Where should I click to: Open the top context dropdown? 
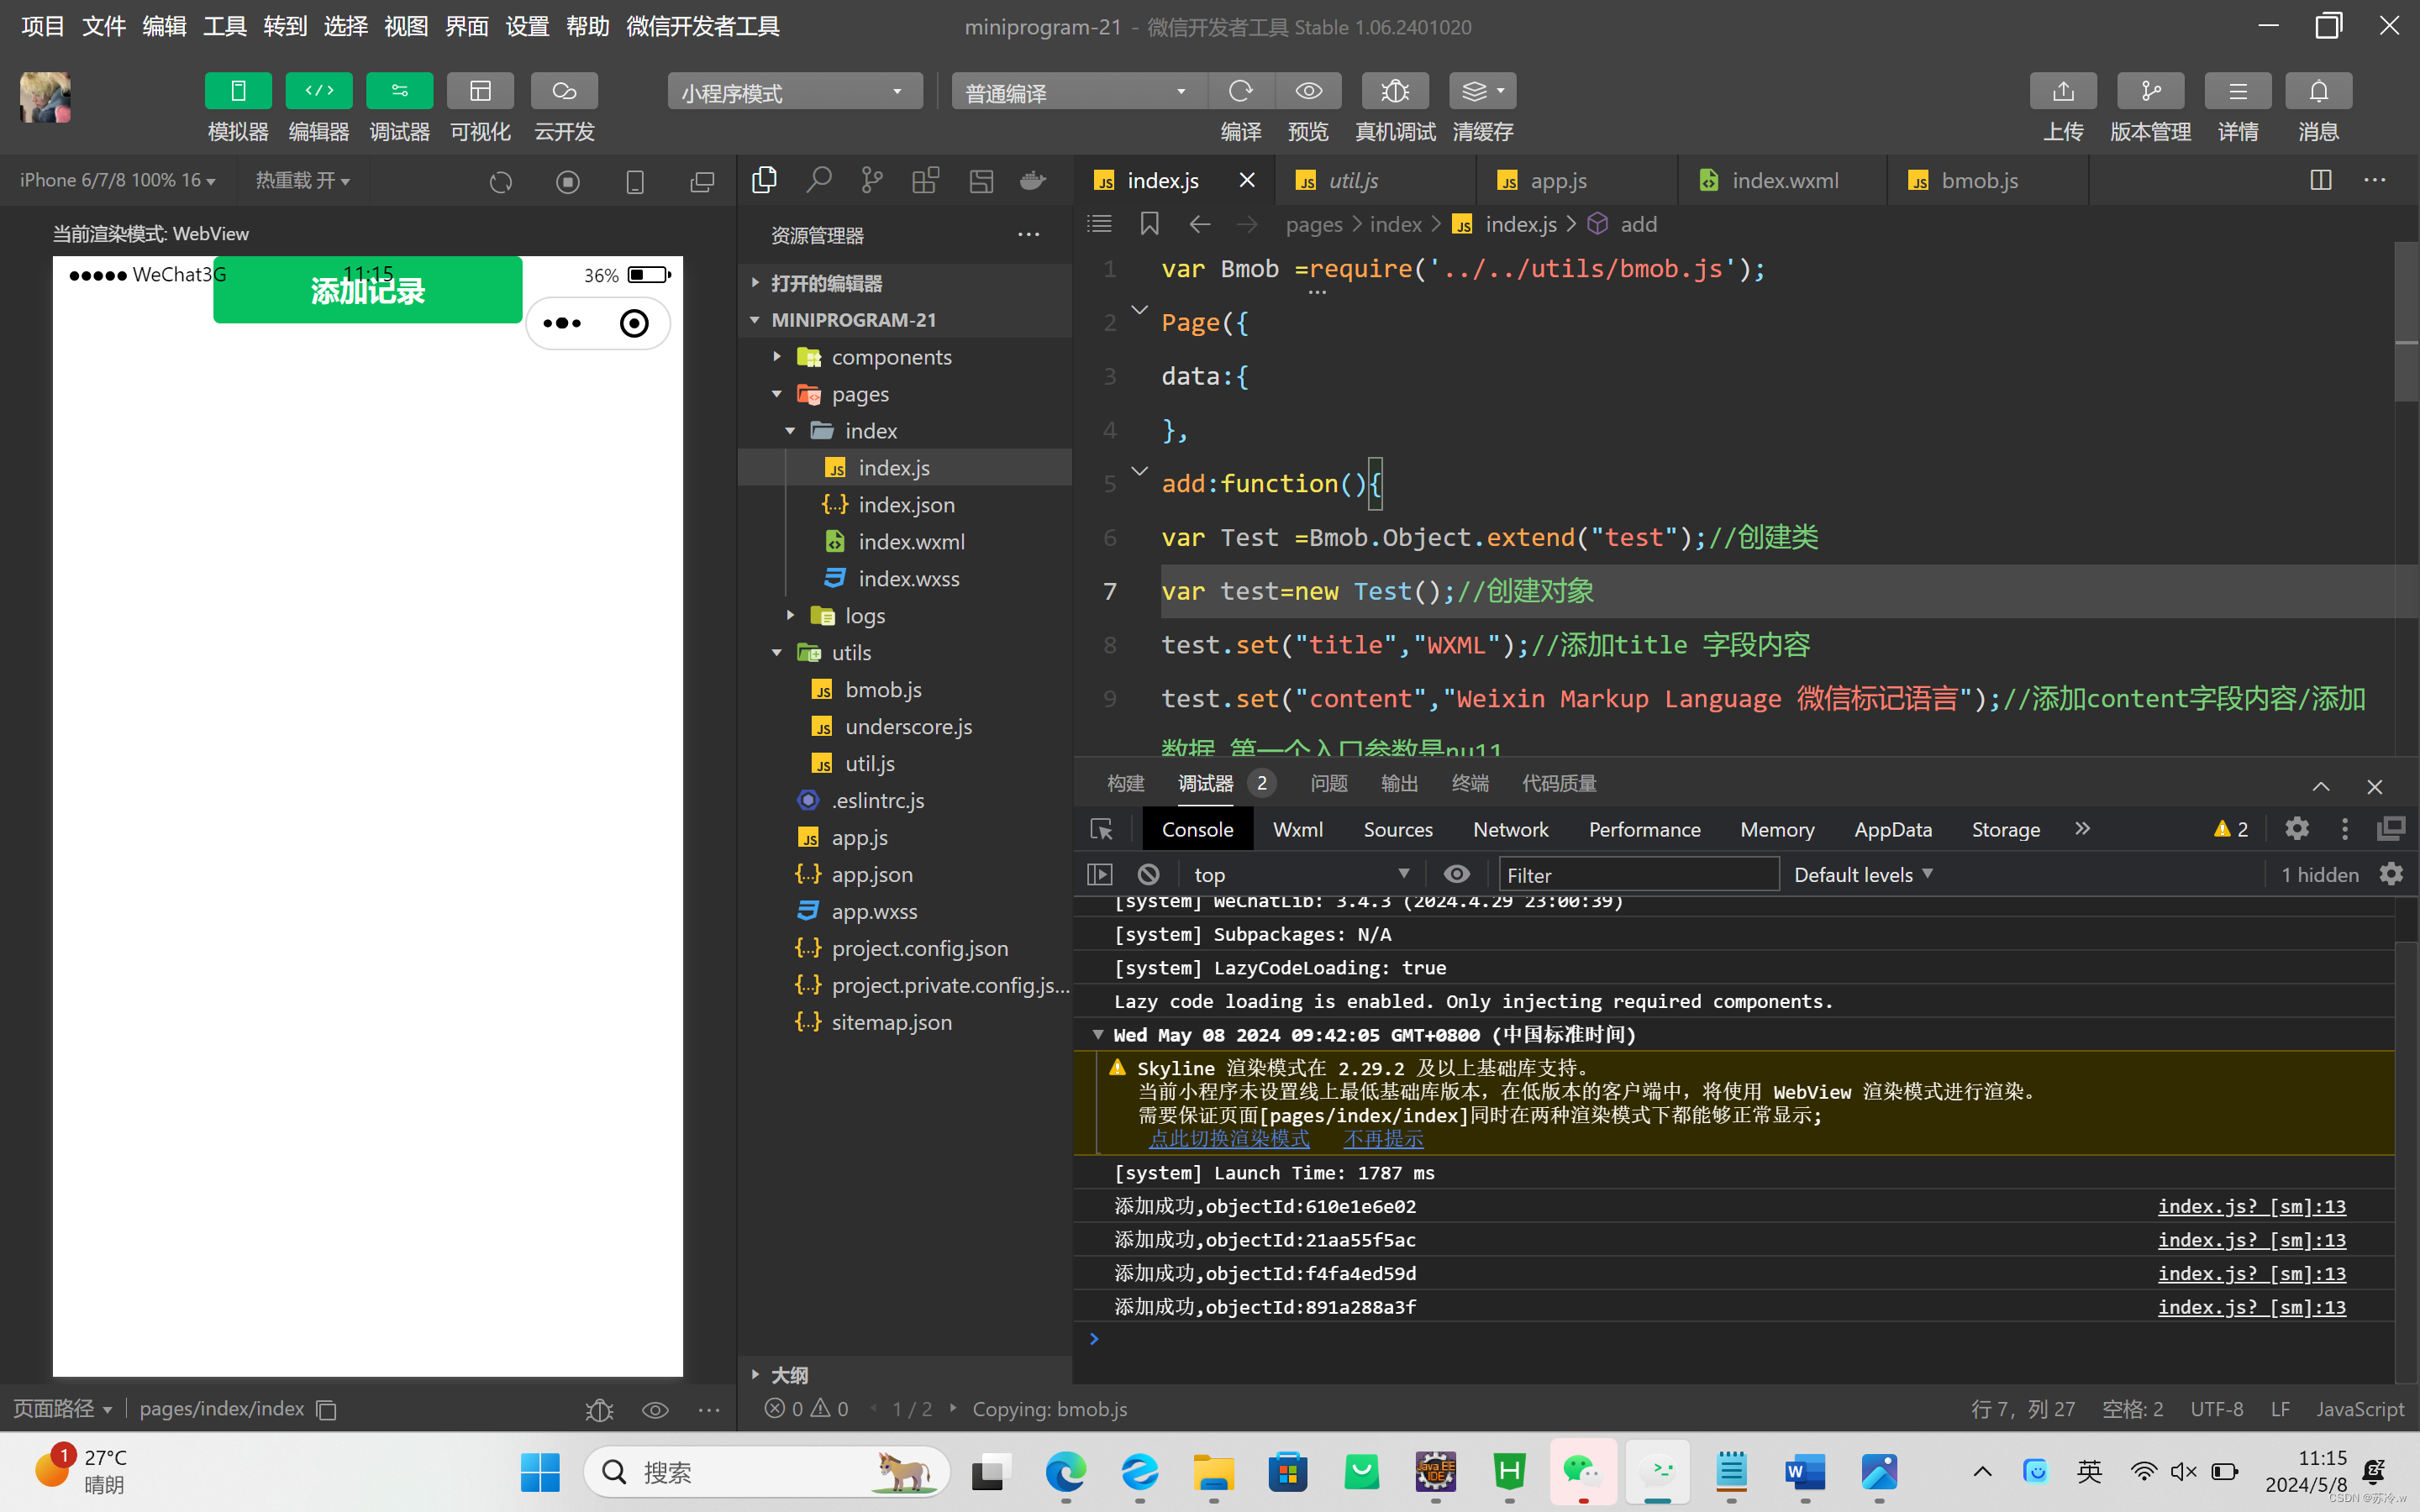point(1300,874)
